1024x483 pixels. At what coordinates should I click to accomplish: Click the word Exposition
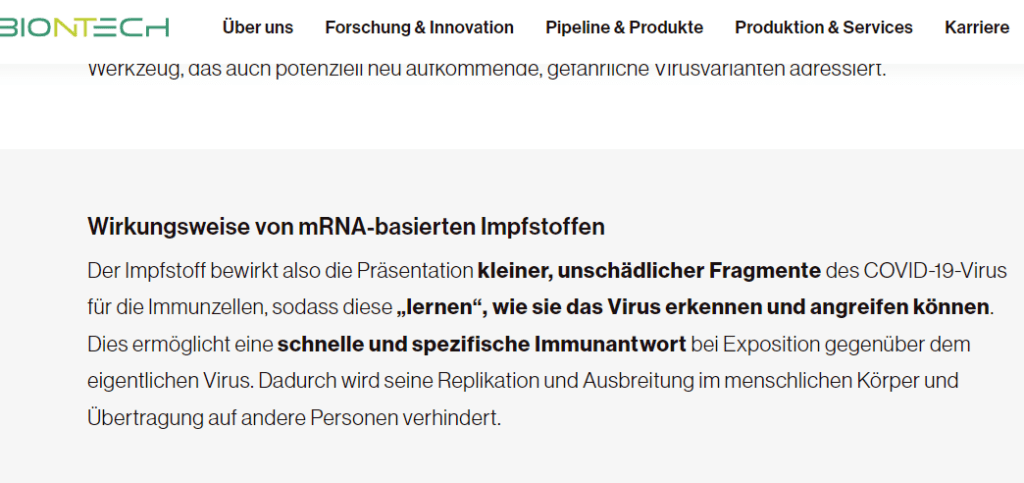coord(769,344)
